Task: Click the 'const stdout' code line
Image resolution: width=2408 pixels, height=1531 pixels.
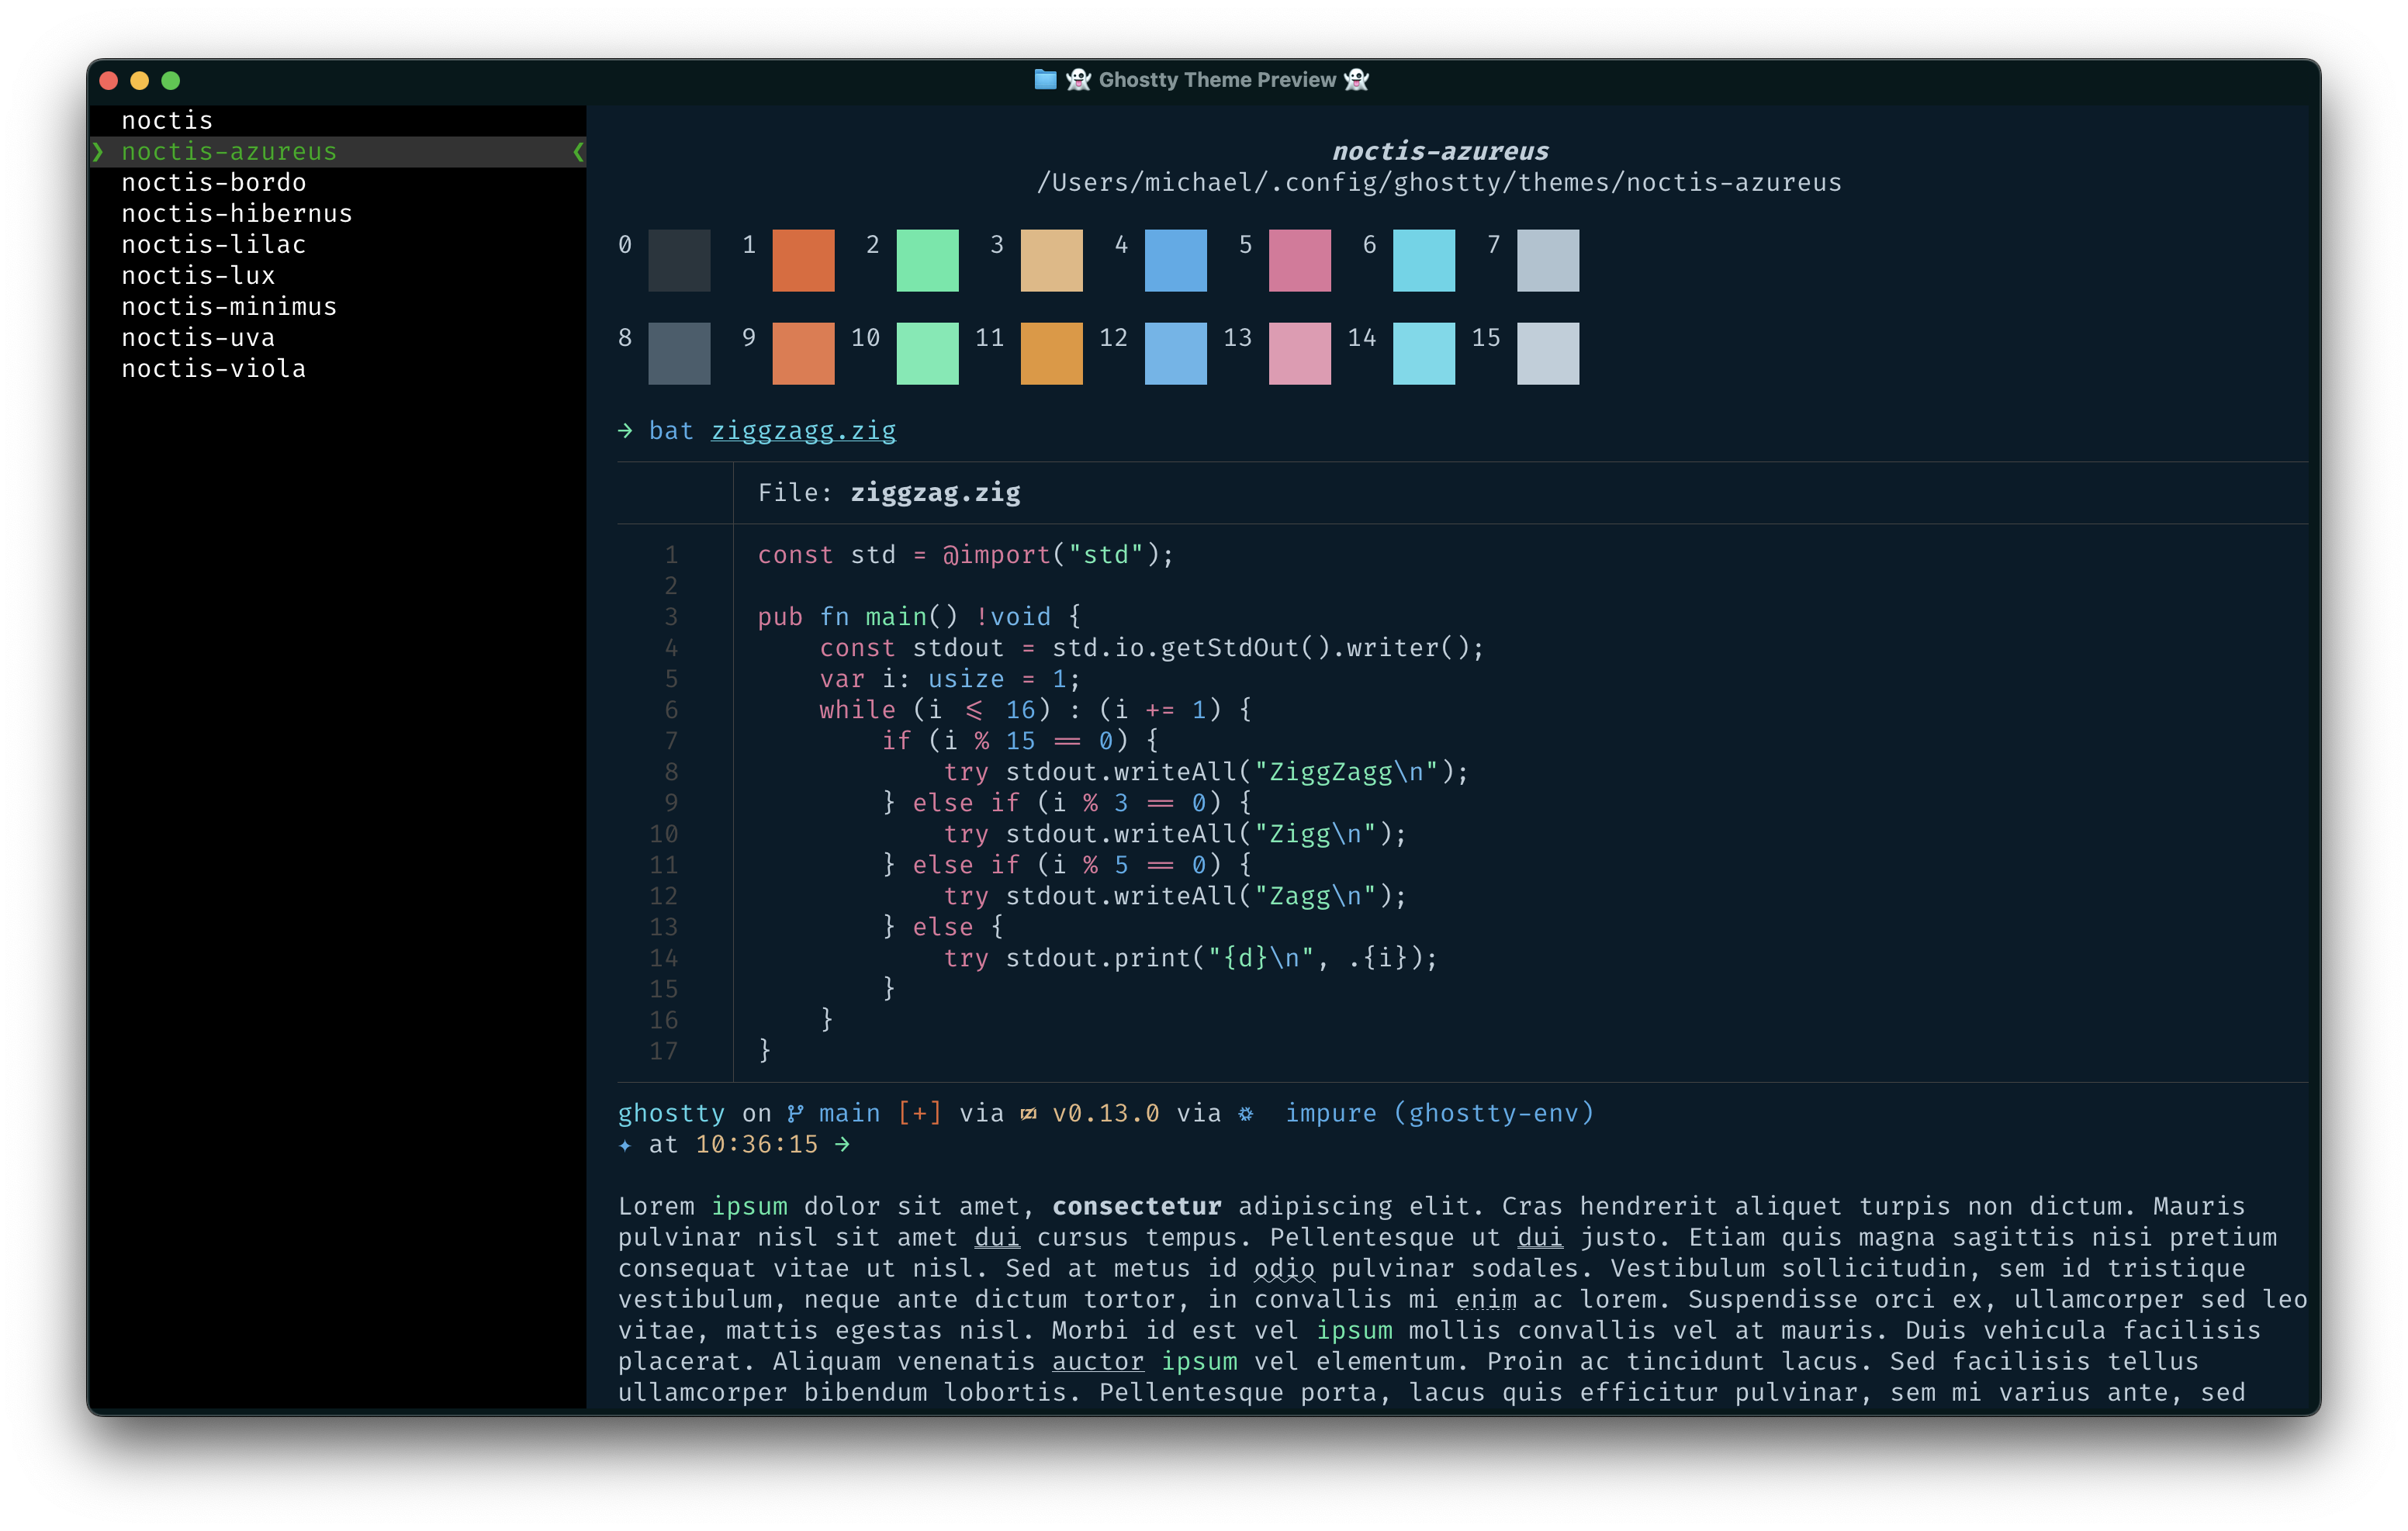Action: pos(1152,647)
